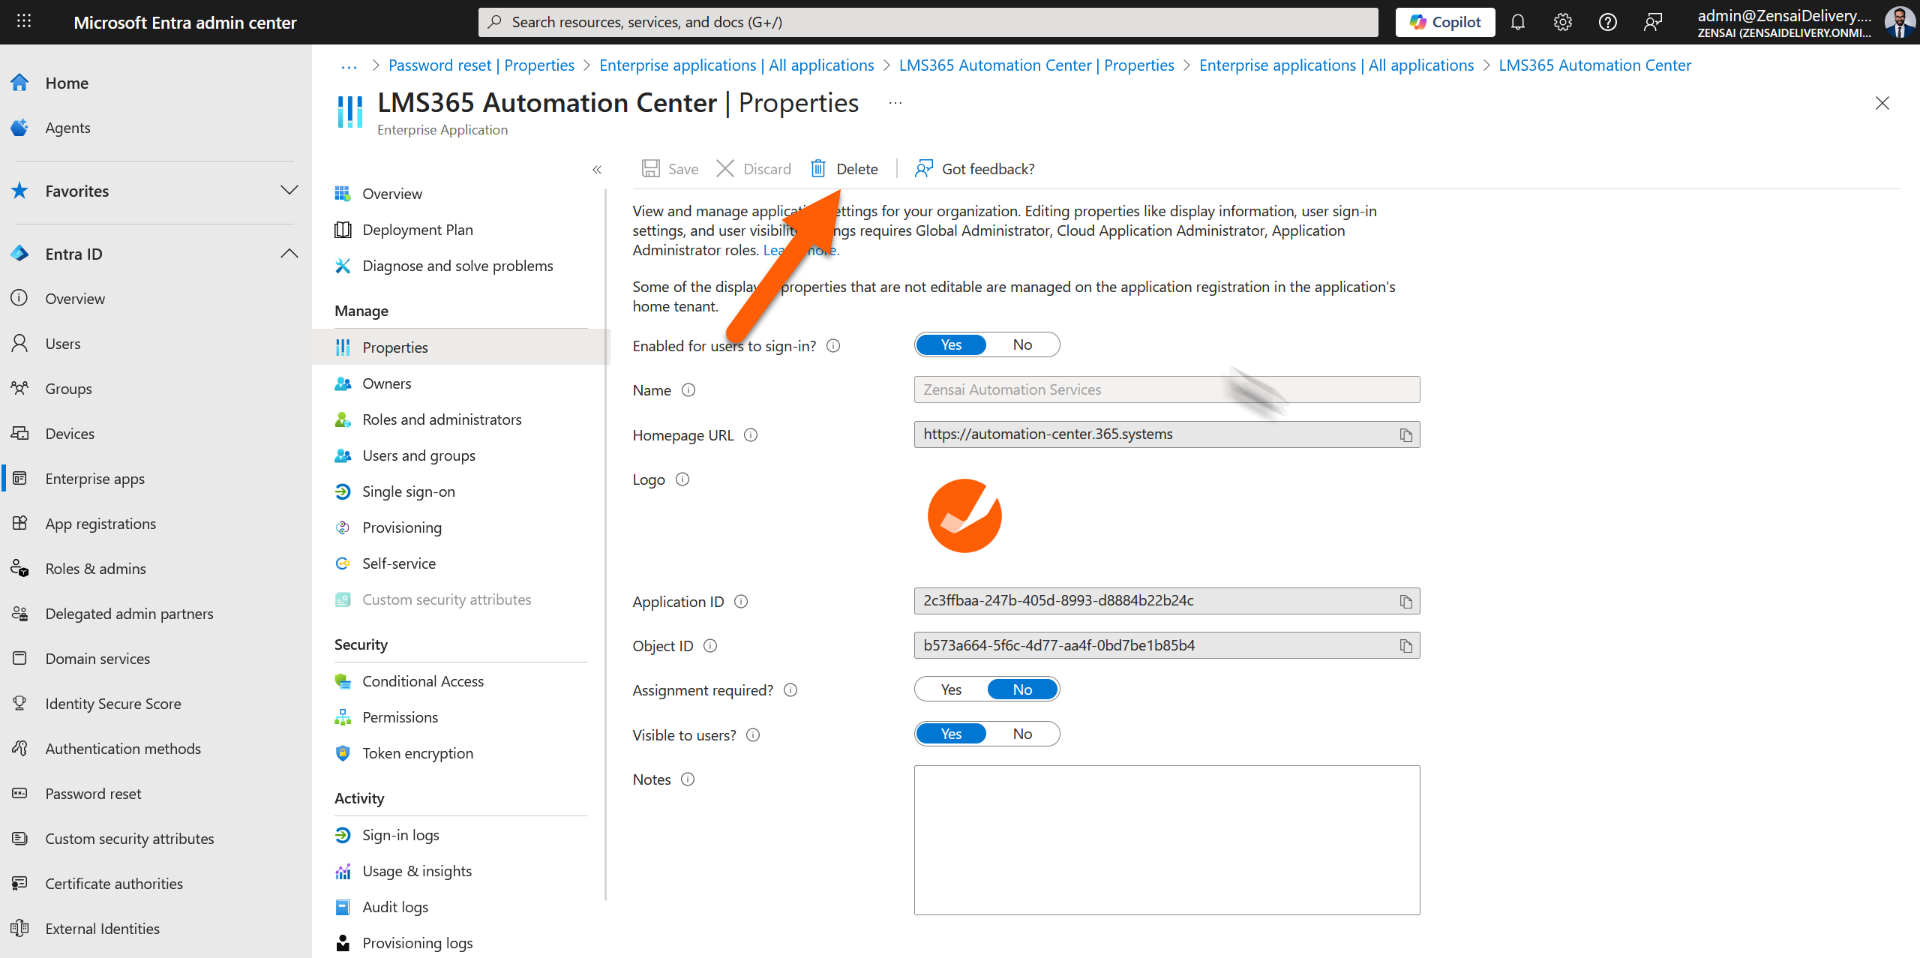This screenshot has width=1920, height=958.
Task: Expand the Favorites section chevron
Action: click(x=289, y=190)
